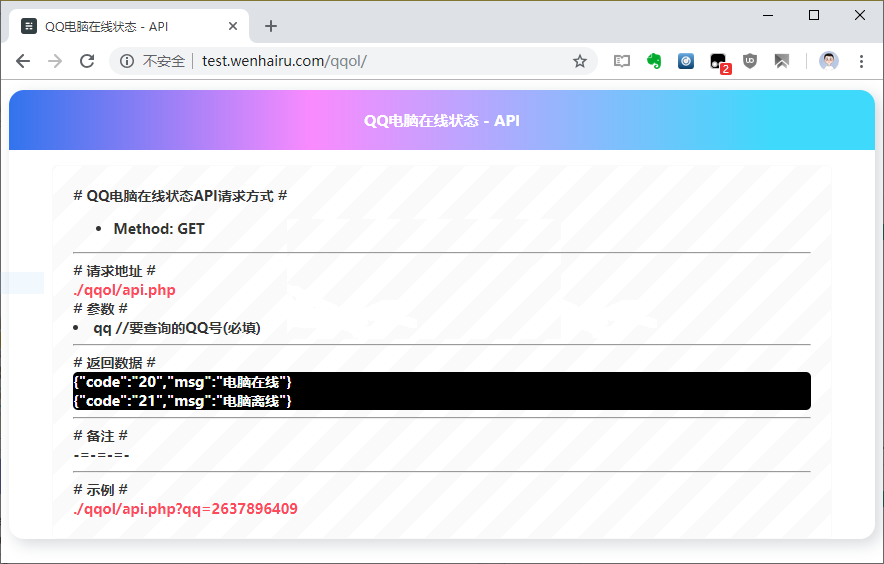
Task: Maximize the Chrome window
Action: point(814,15)
